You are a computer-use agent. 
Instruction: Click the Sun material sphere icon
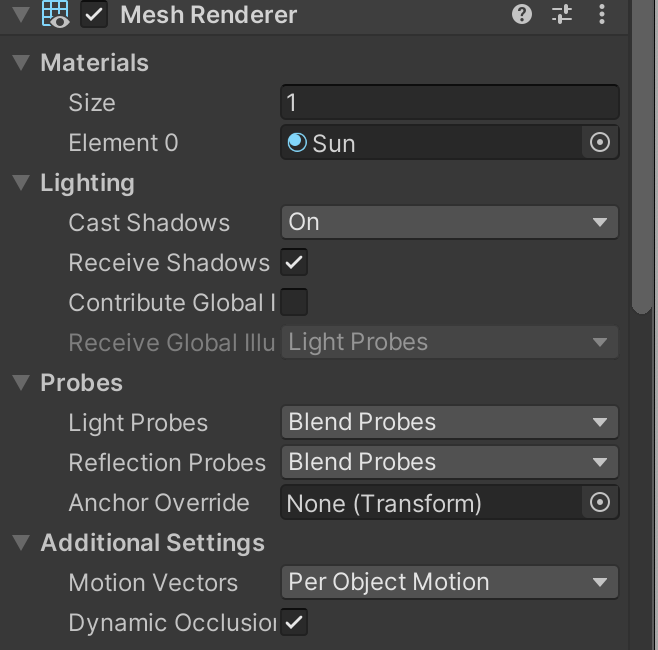pos(297,142)
